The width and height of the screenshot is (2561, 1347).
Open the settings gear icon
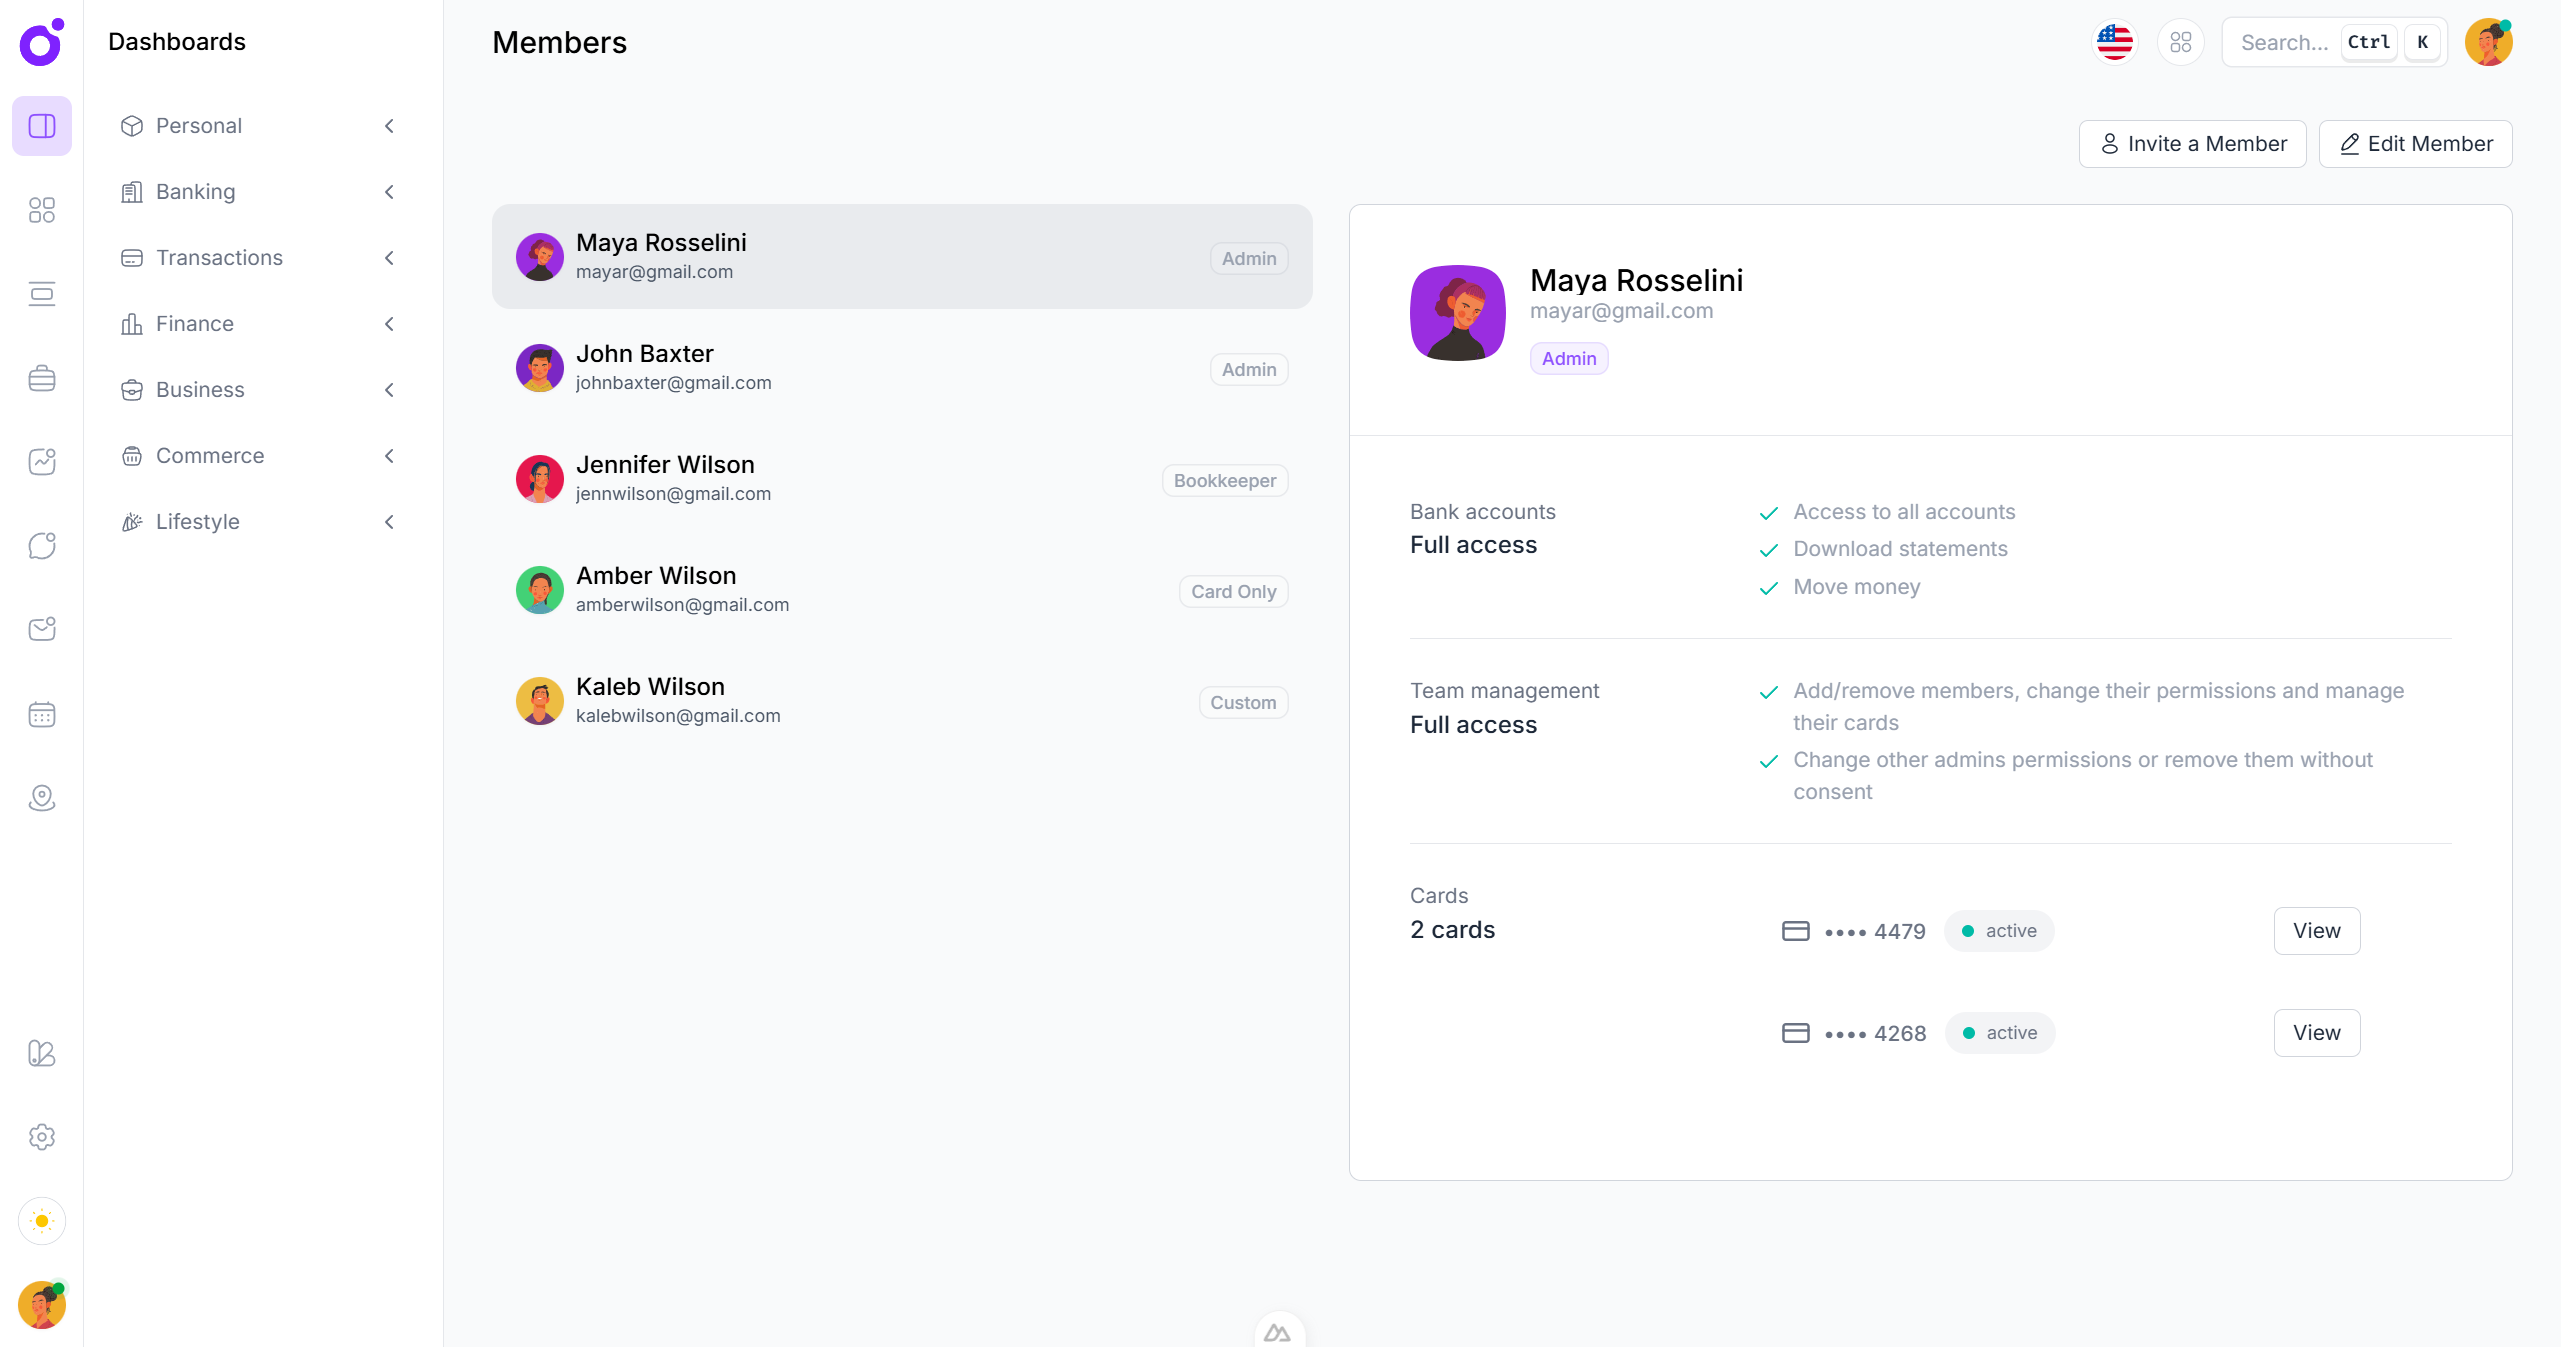coord(42,1137)
